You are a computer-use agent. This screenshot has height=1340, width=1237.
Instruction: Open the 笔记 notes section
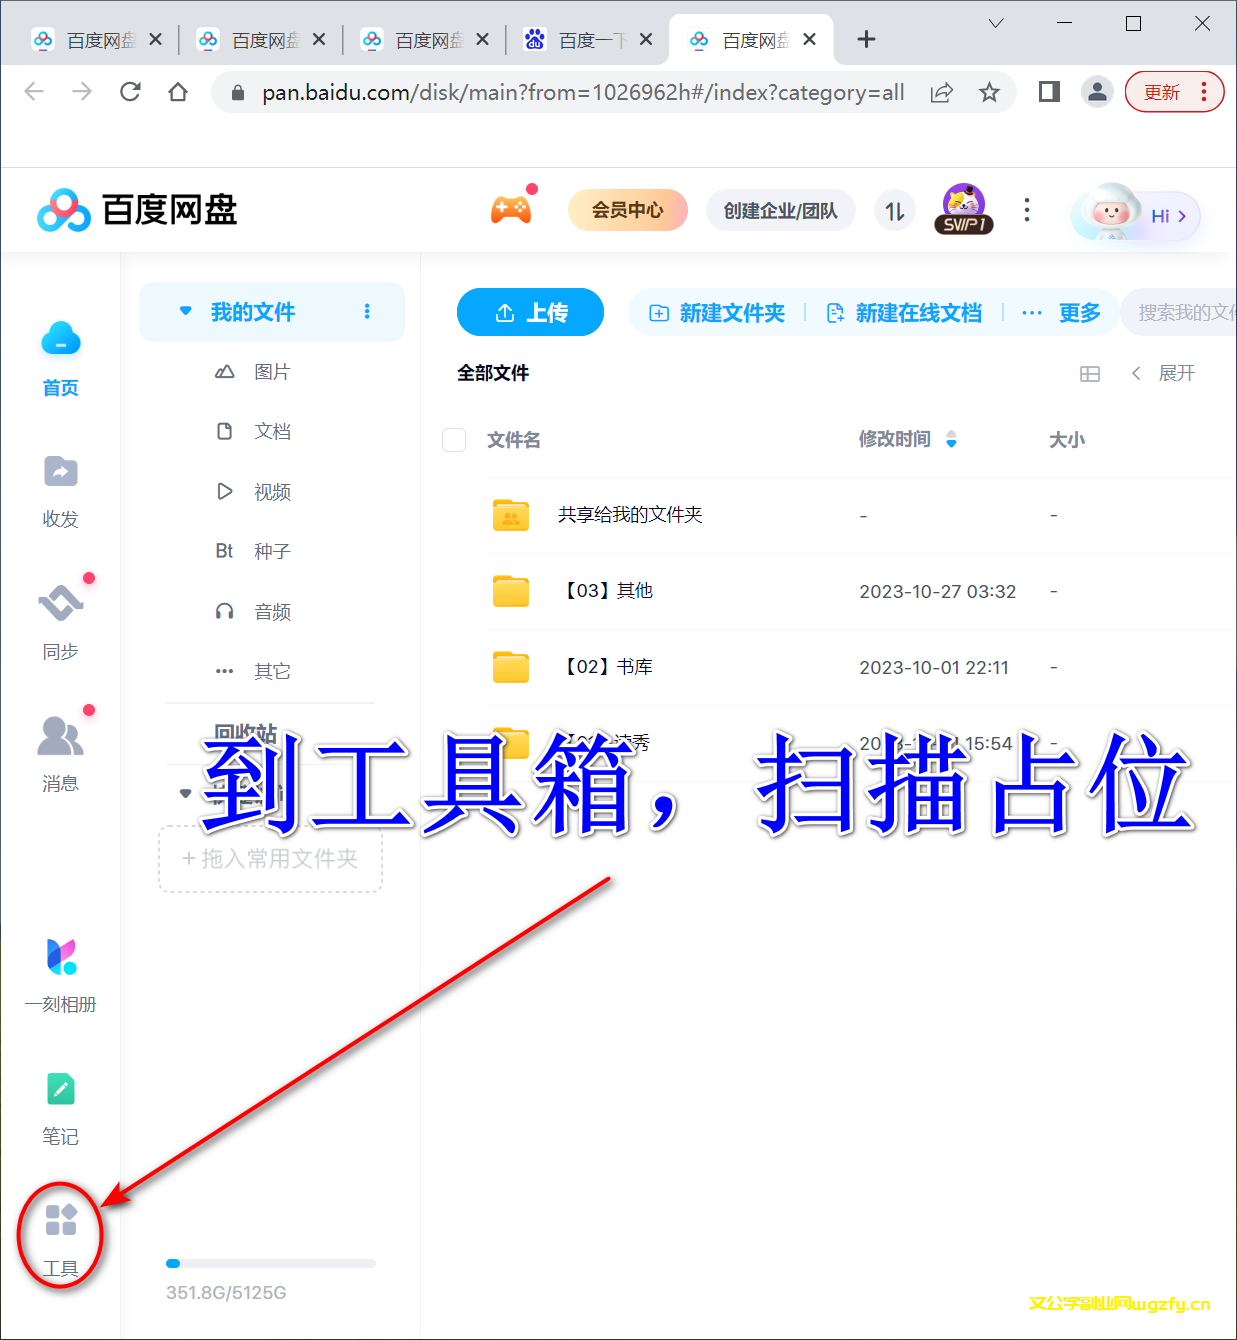[60, 1109]
